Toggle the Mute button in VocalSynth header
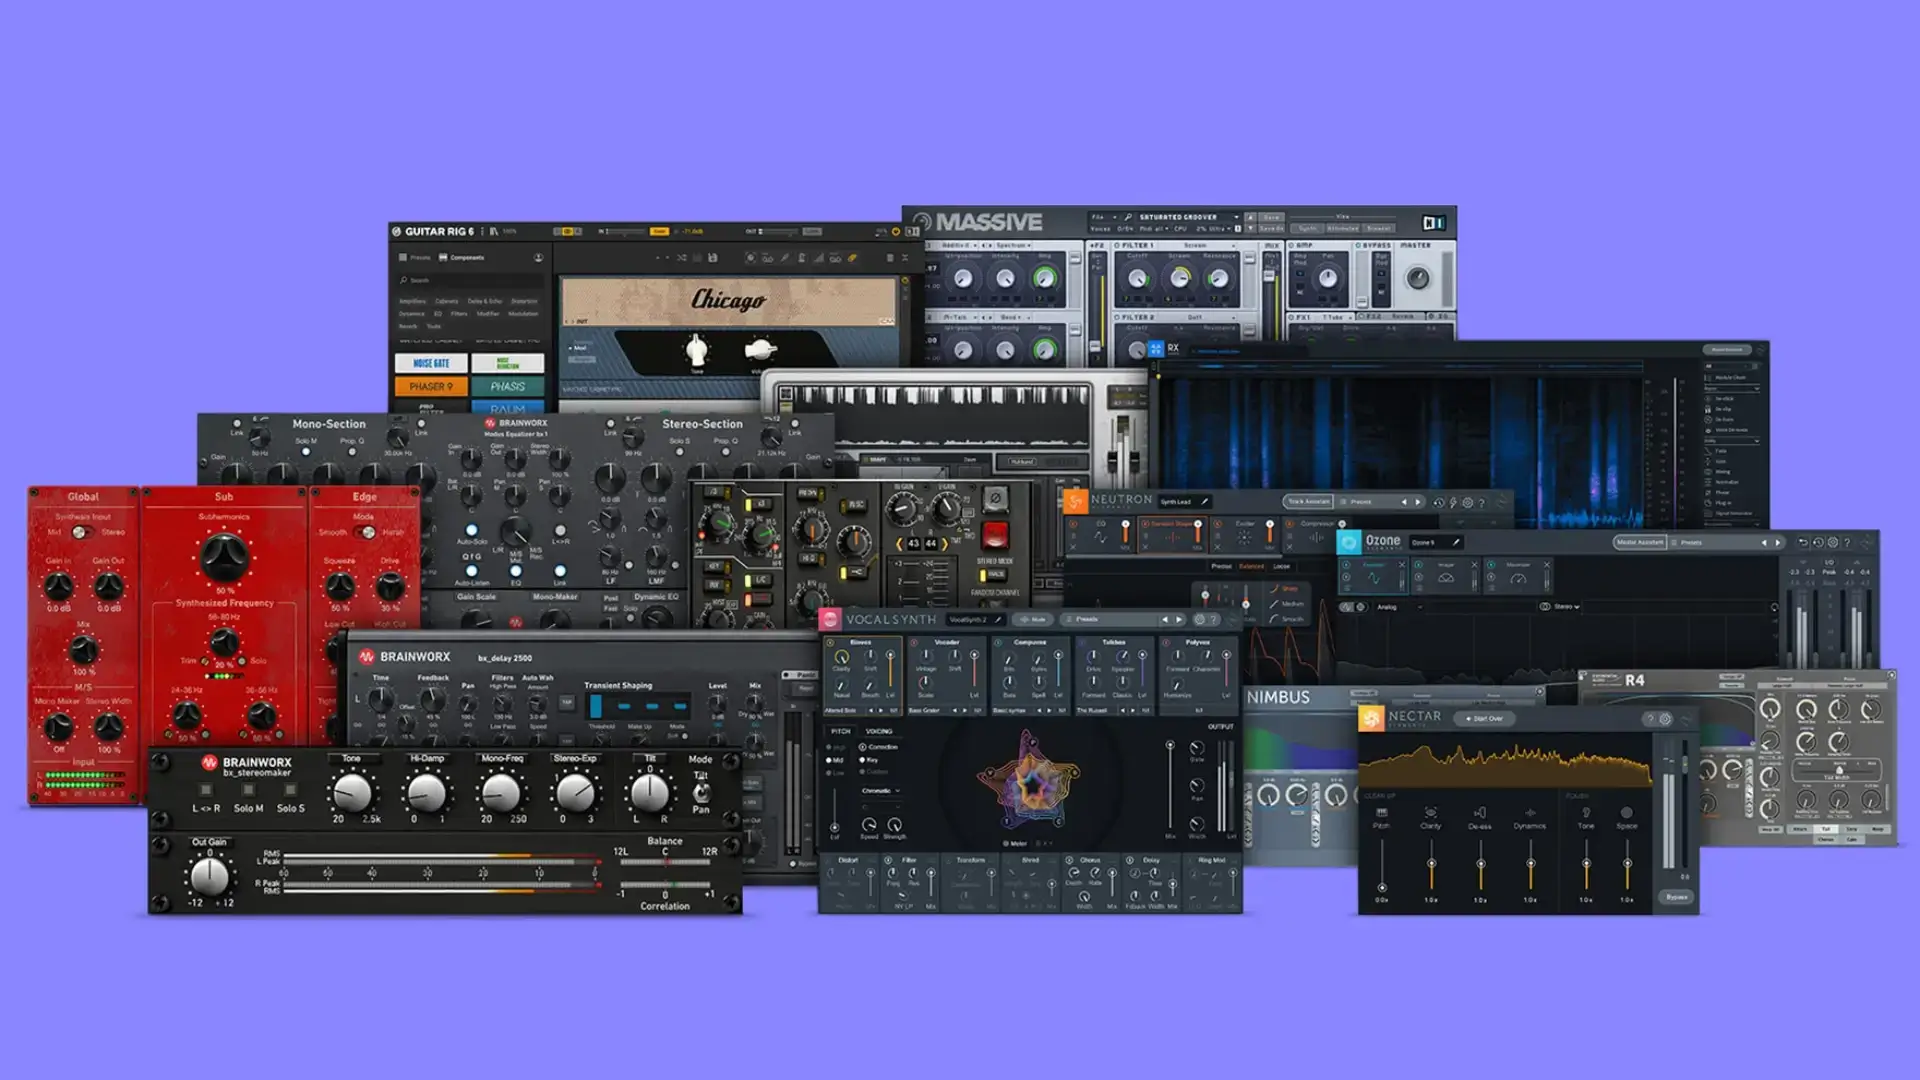 click(x=1033, y=620)
